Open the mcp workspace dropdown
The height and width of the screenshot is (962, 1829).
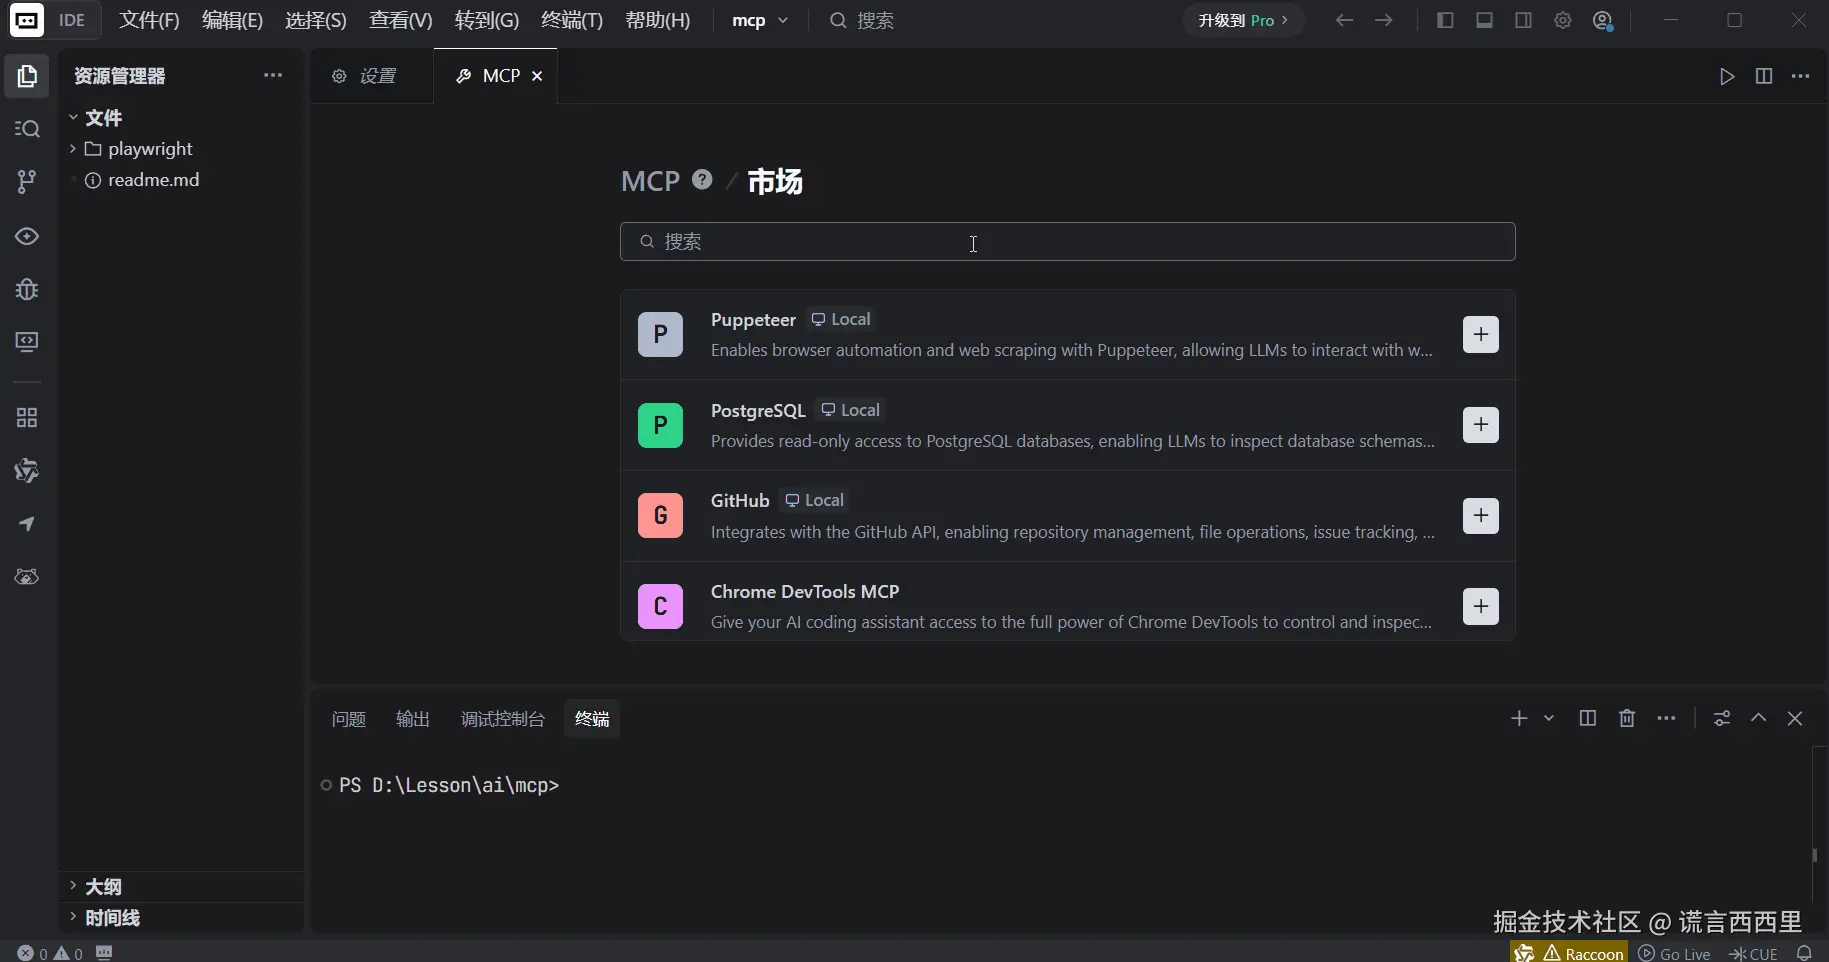point(760,20)
